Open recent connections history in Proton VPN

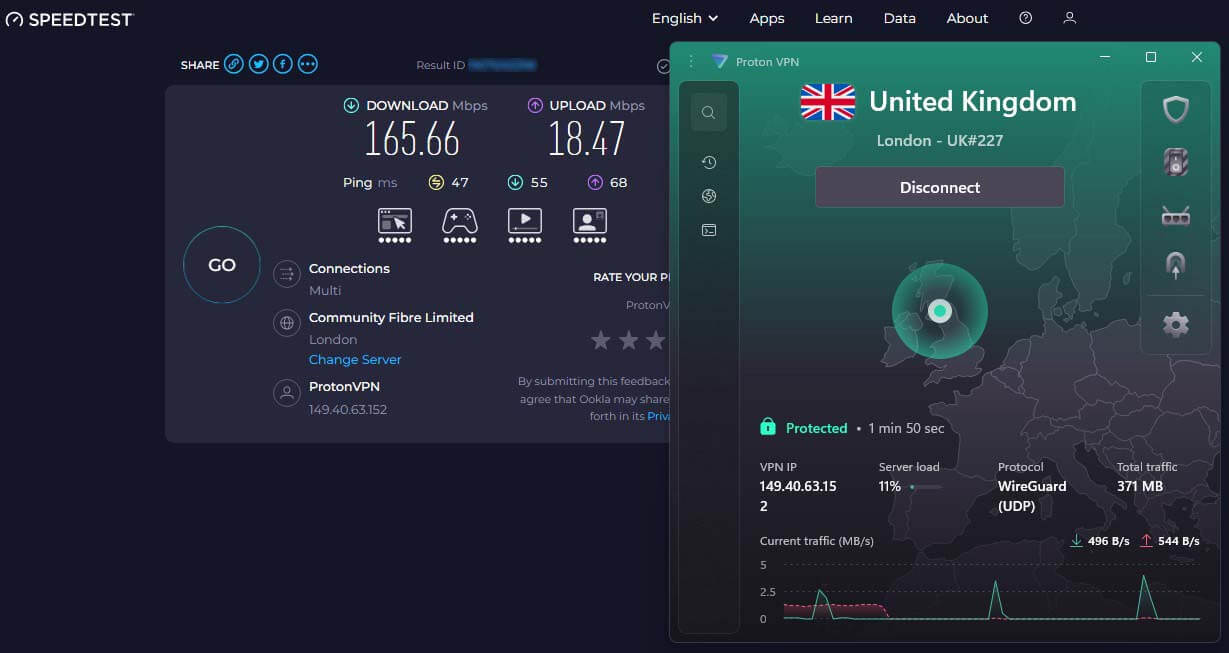click(x=709, y=161)
